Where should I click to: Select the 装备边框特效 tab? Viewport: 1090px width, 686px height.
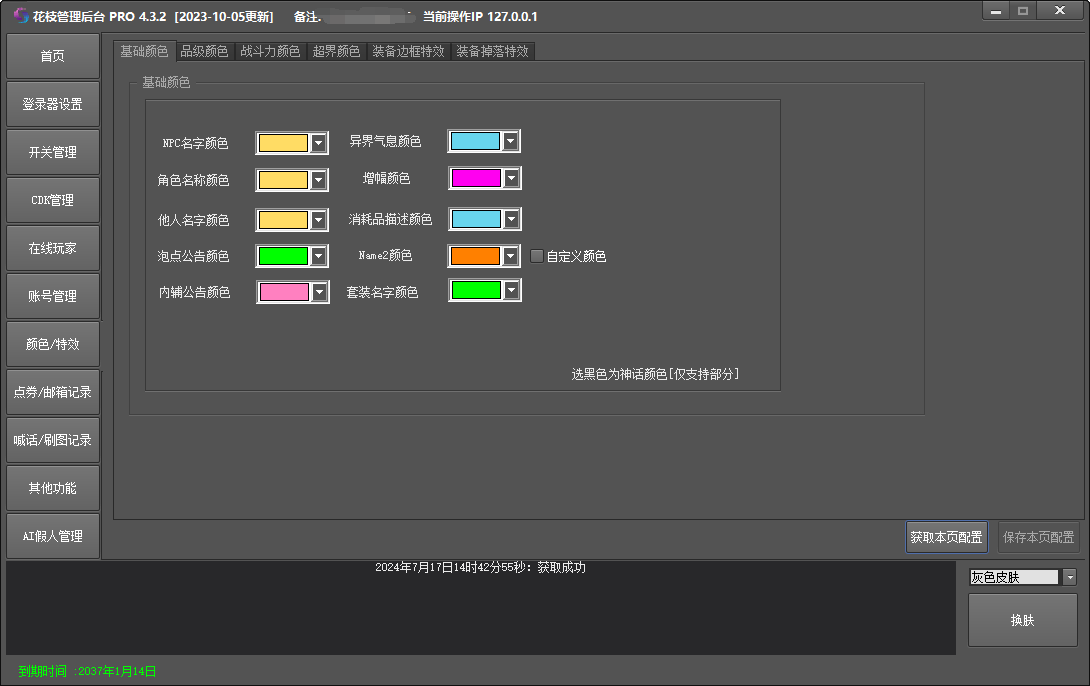pyautogui.click(x=408, y=51)
